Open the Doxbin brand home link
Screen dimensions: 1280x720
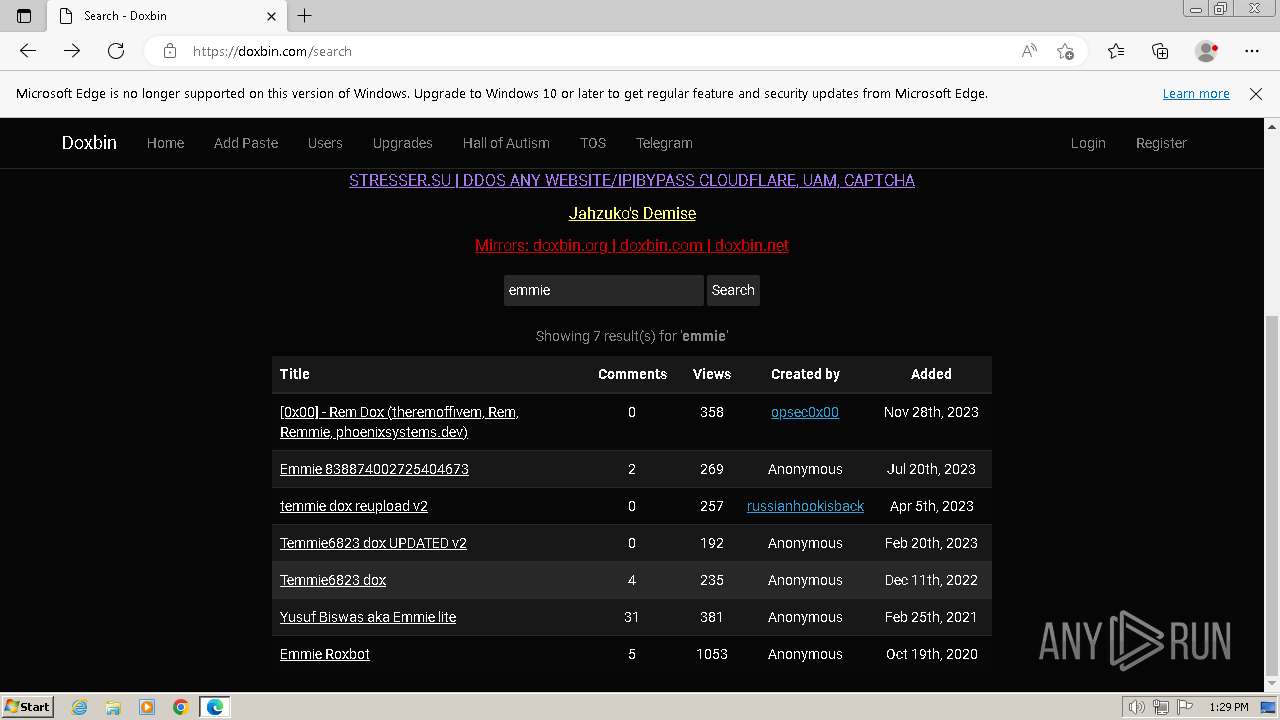click(x=89, y=142)
